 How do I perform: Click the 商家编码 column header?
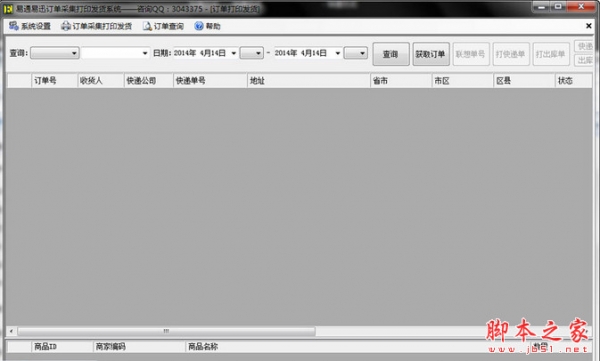pos(139,347)
